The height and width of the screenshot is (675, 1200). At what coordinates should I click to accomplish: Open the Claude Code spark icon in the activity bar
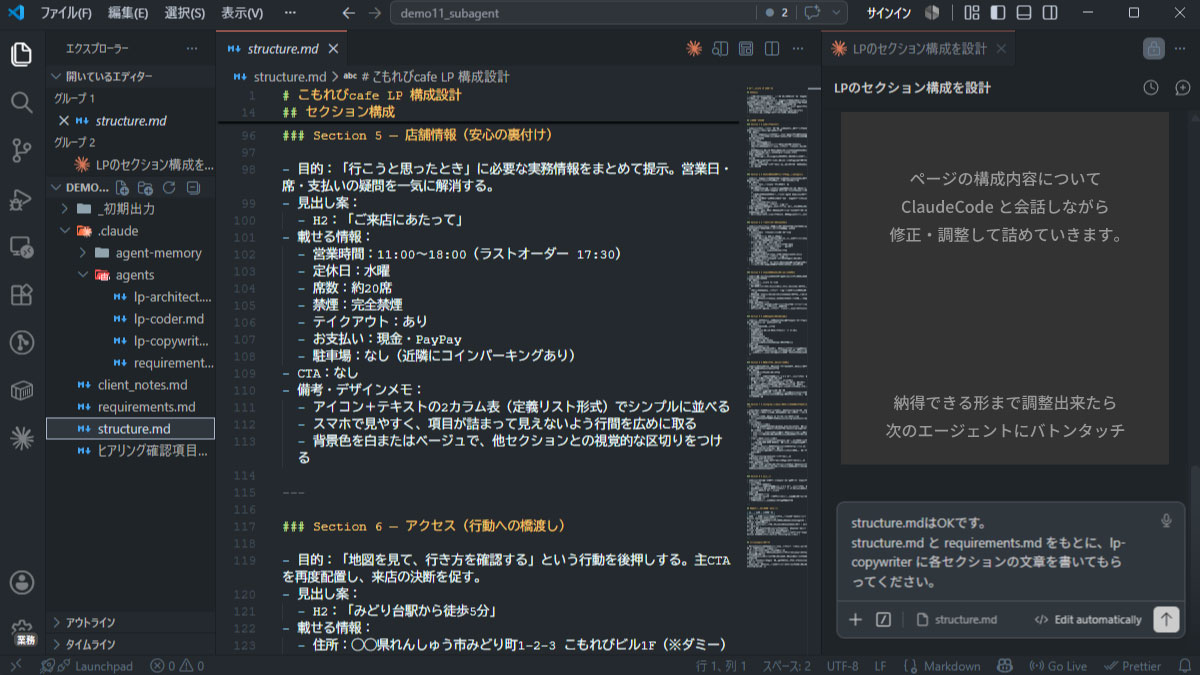pyautogui.click(x=21, y=437)
